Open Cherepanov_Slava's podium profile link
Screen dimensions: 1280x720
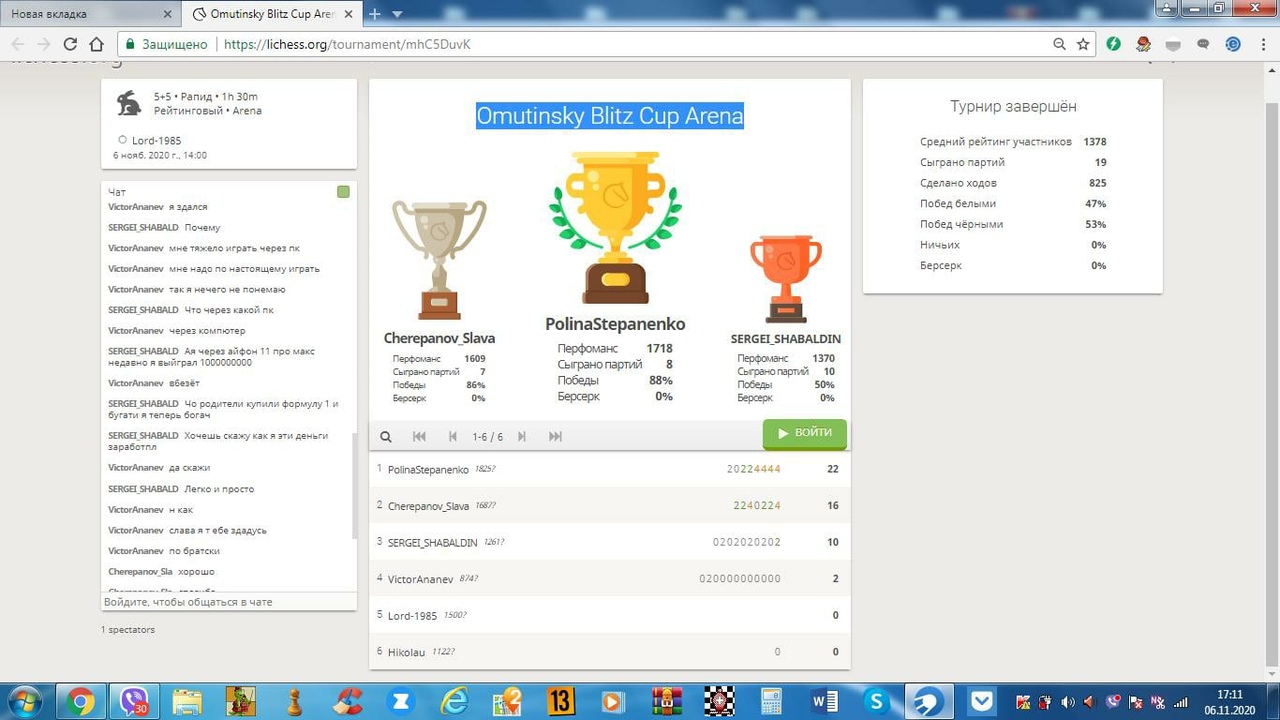point(439,338)
